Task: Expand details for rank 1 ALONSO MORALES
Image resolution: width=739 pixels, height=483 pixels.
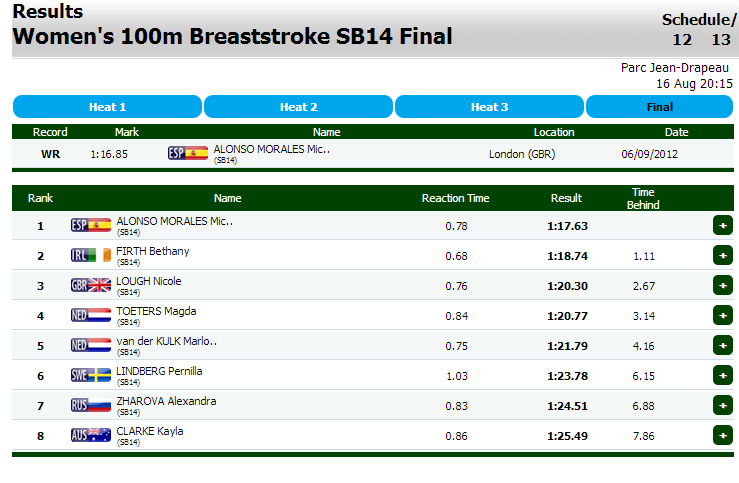Action: pyautogui.click(x=722, y=225)
